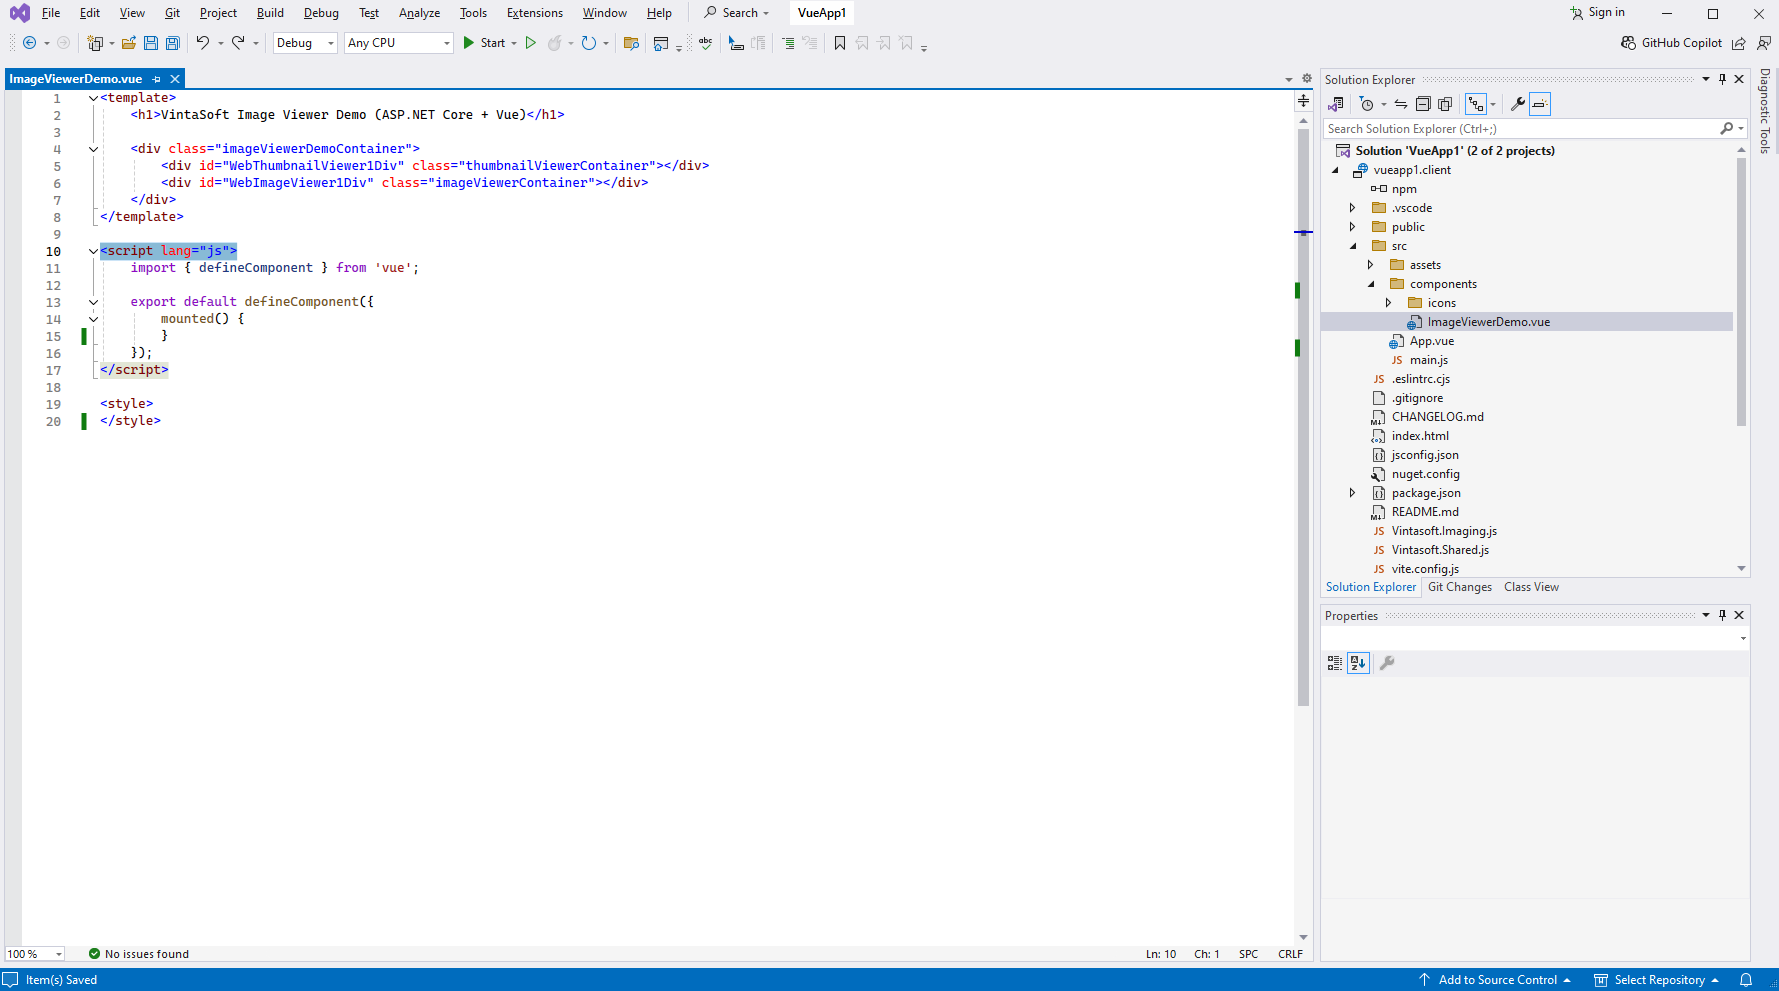Toggle a bookmark with the bookmark icon
1779x991 pixels.
click(840, 43)
